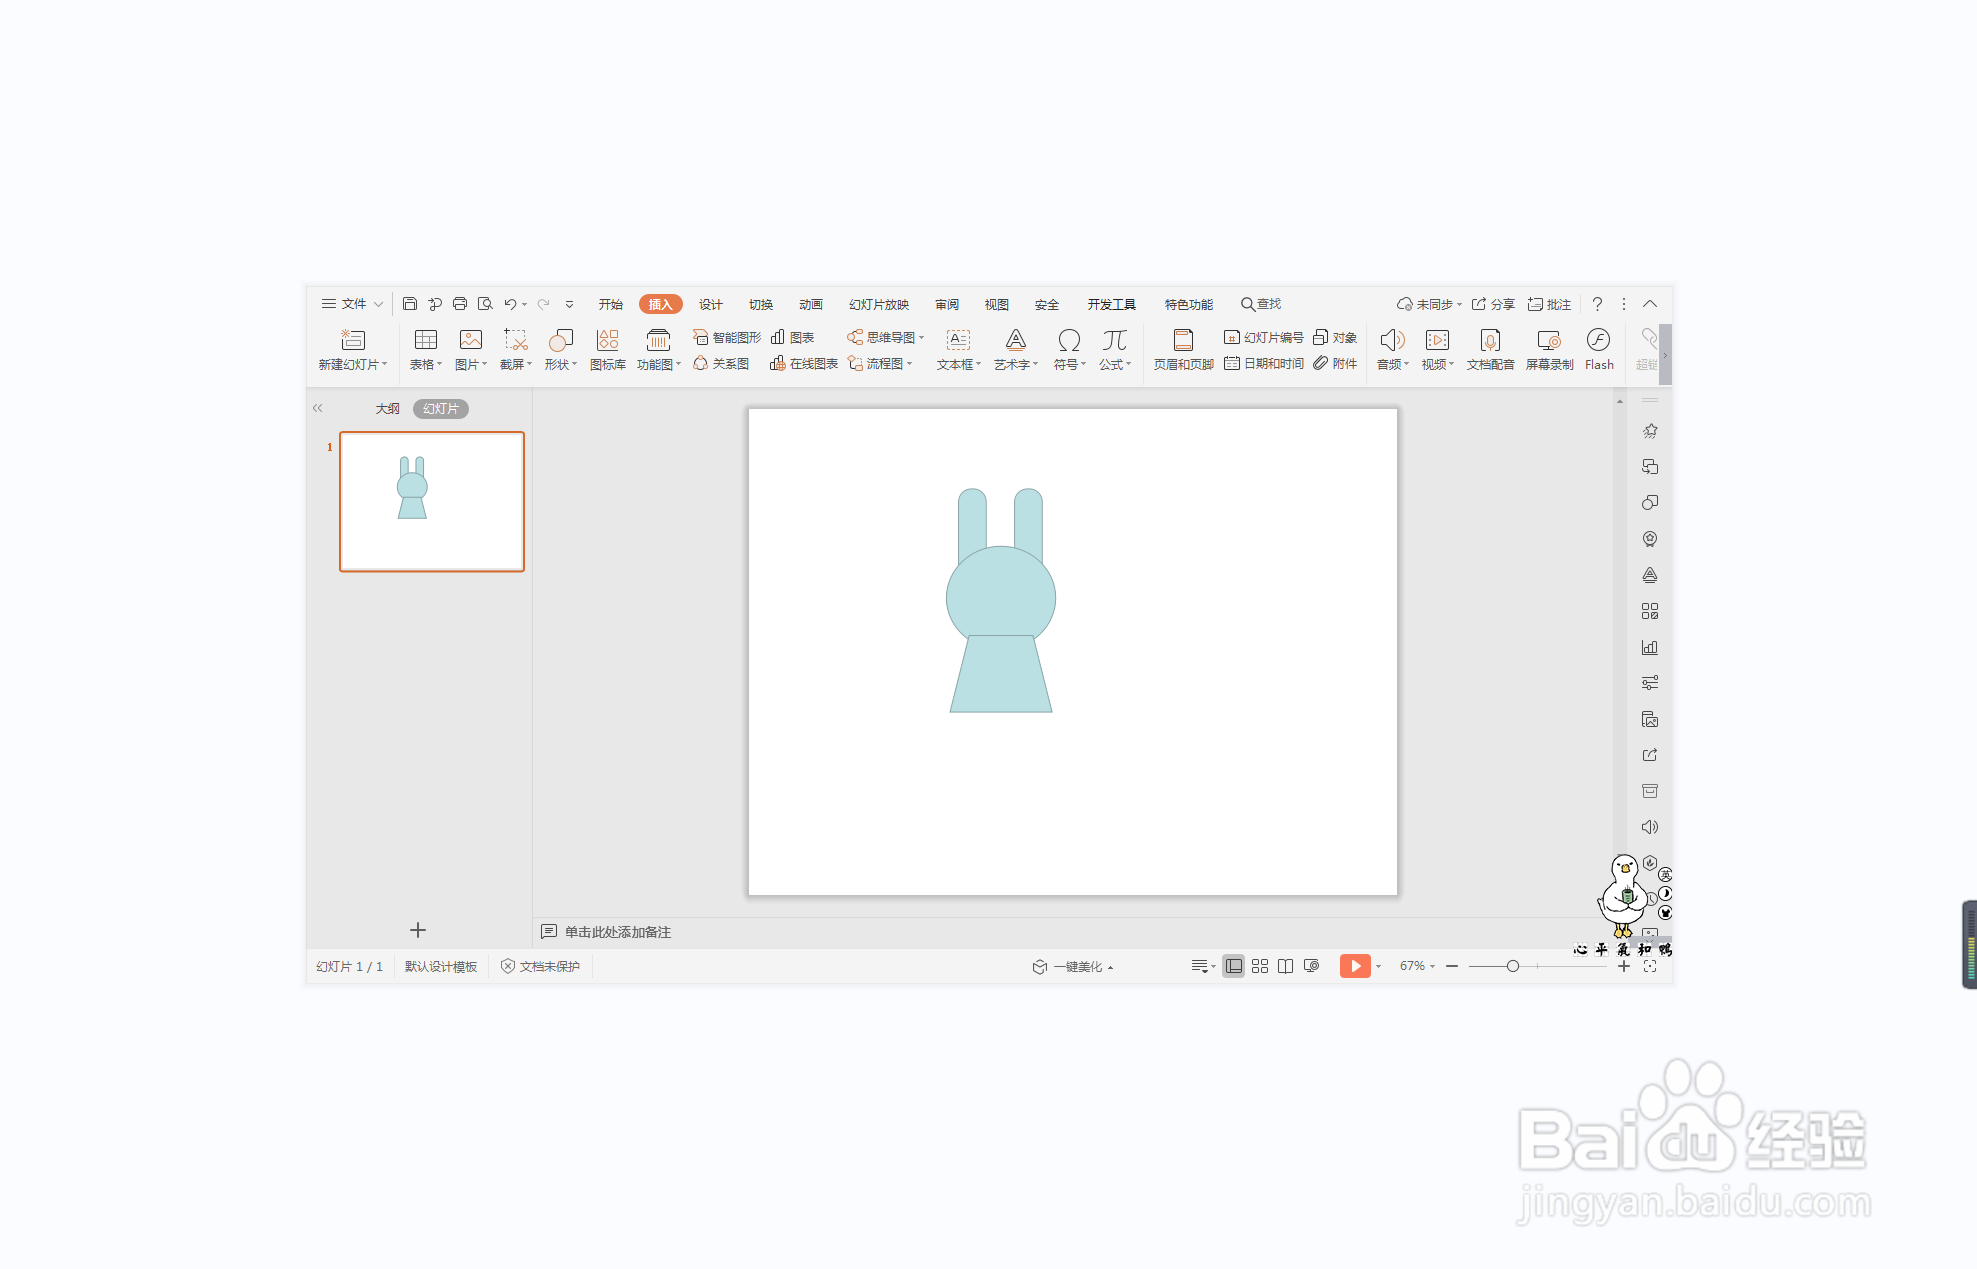Click the 一键美化 beautify button
Screen dimensions: 1977x1269
[x=1073, y=966]
